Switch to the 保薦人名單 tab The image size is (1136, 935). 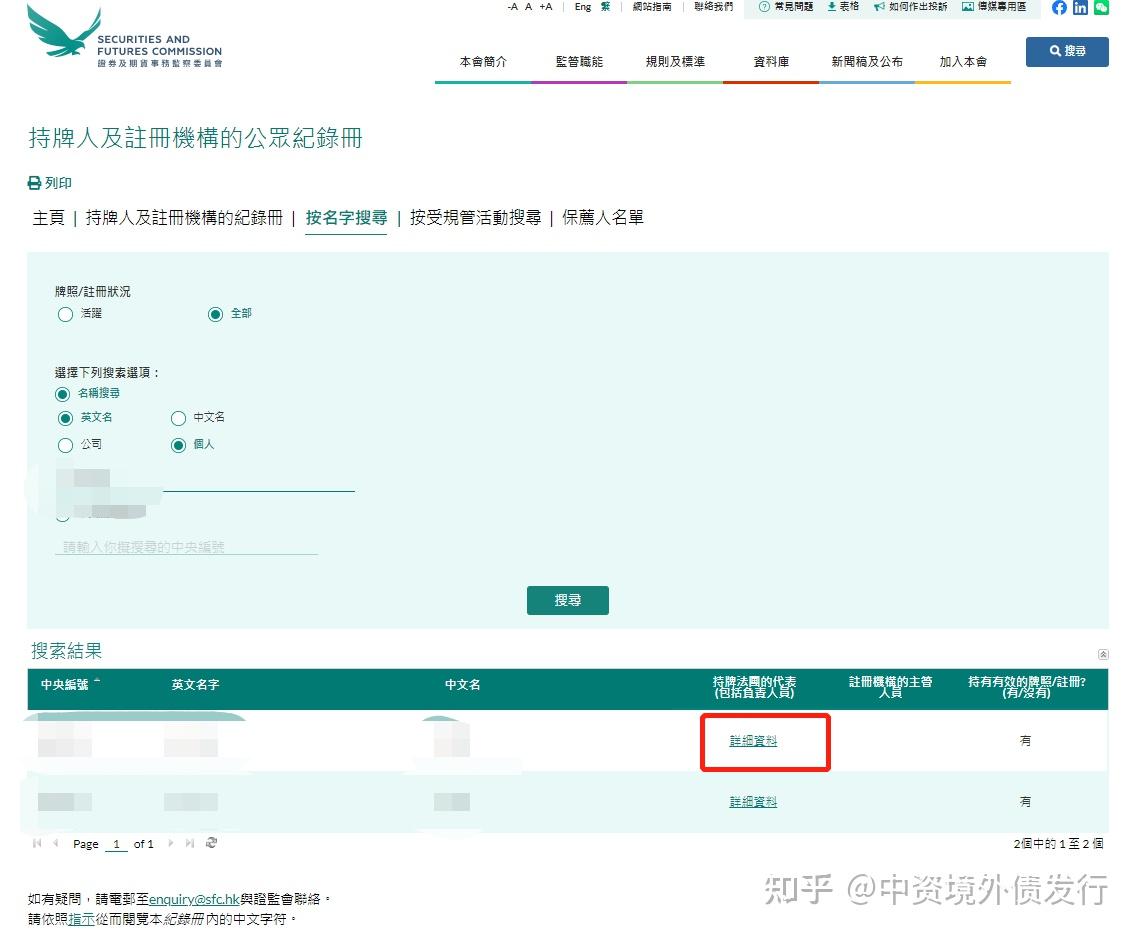pyautogui.click(x=603, y=217)
